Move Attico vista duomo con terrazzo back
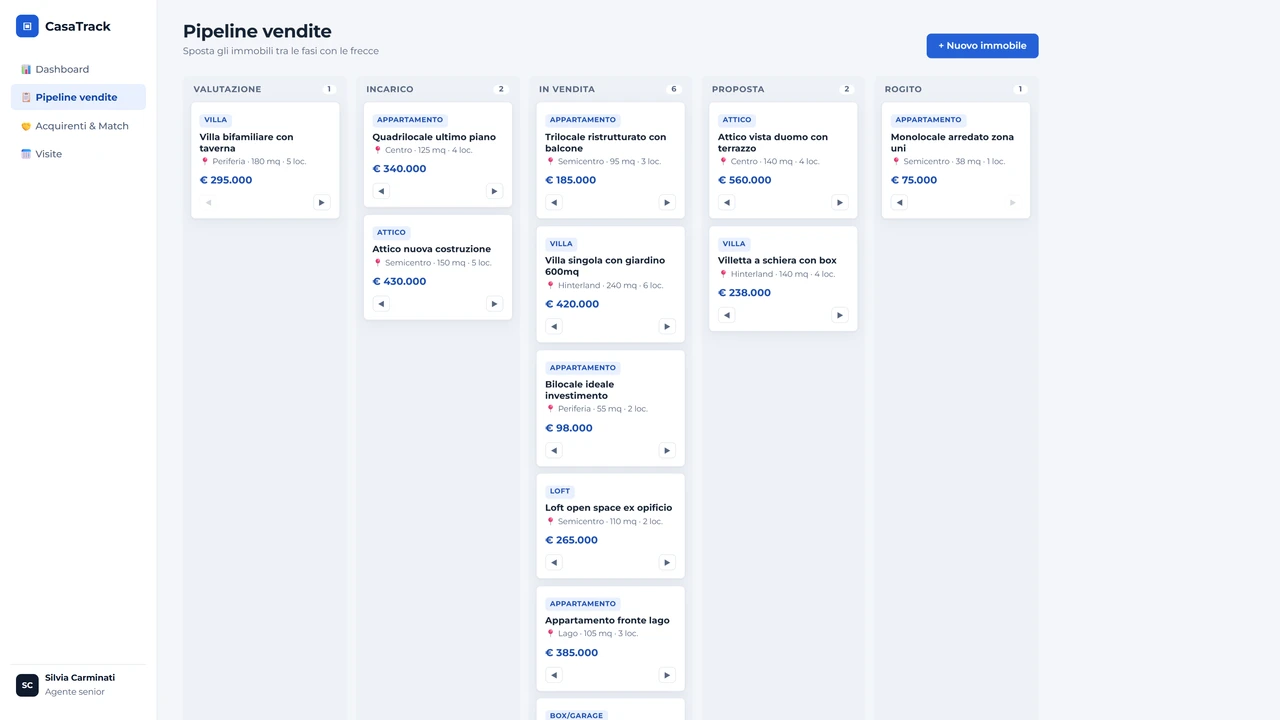Viewport: 1280px width, 720px height. (x=727, y=202)
